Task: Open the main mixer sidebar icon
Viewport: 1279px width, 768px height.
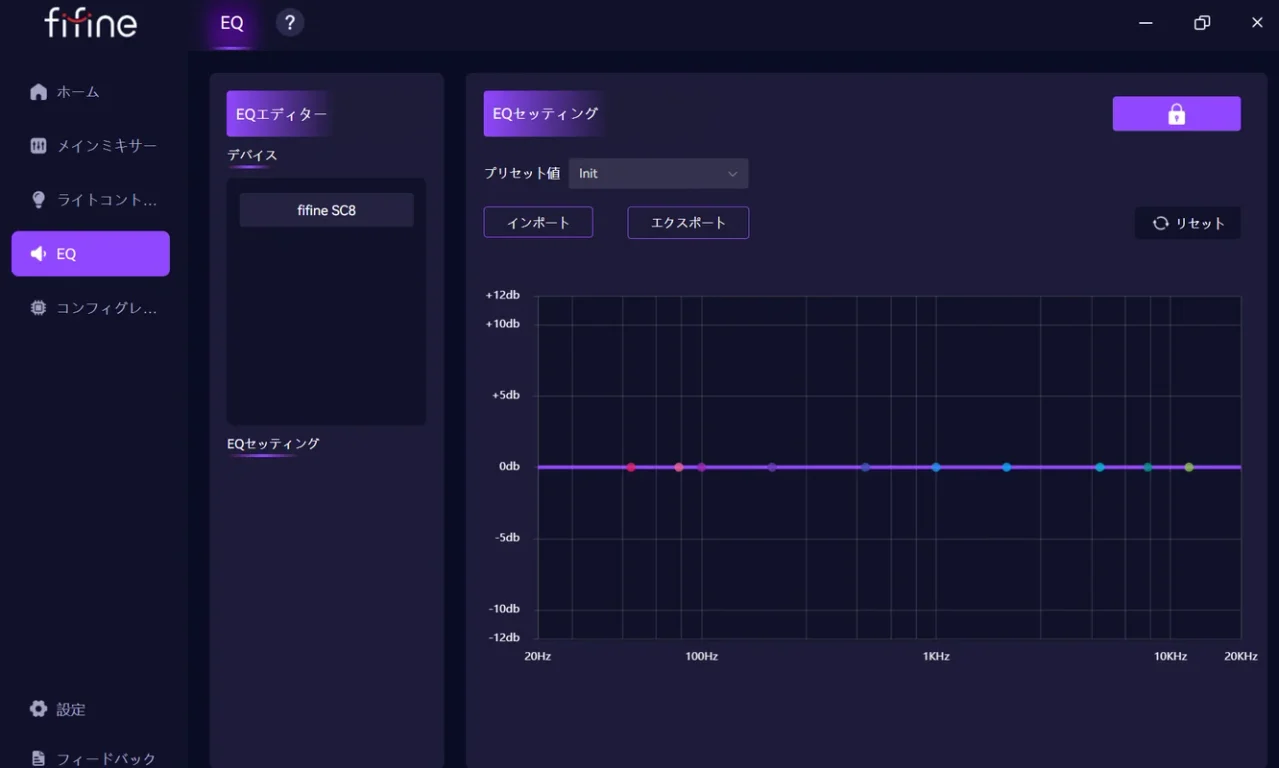Action: click(38, 146)
